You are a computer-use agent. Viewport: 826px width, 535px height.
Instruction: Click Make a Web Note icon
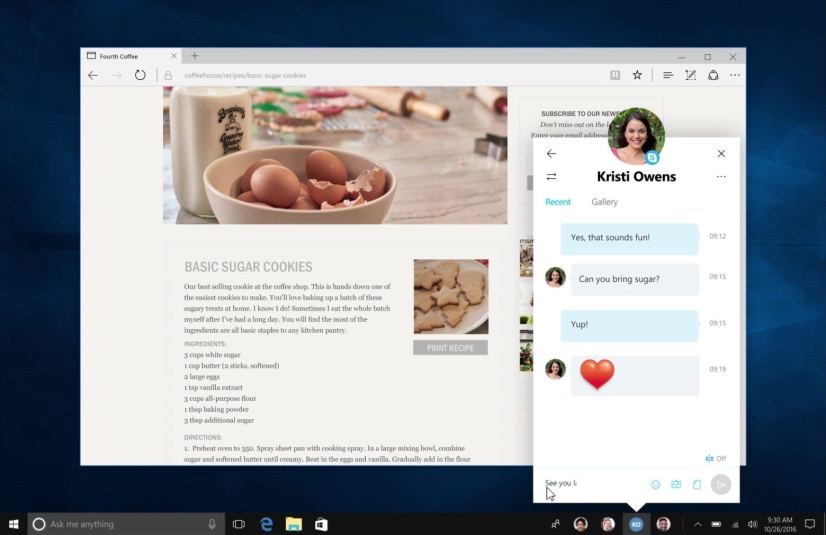691,75
